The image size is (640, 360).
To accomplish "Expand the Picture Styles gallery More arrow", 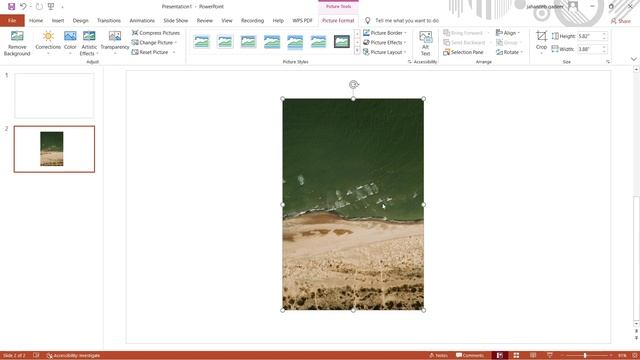I will pos(357,51).
